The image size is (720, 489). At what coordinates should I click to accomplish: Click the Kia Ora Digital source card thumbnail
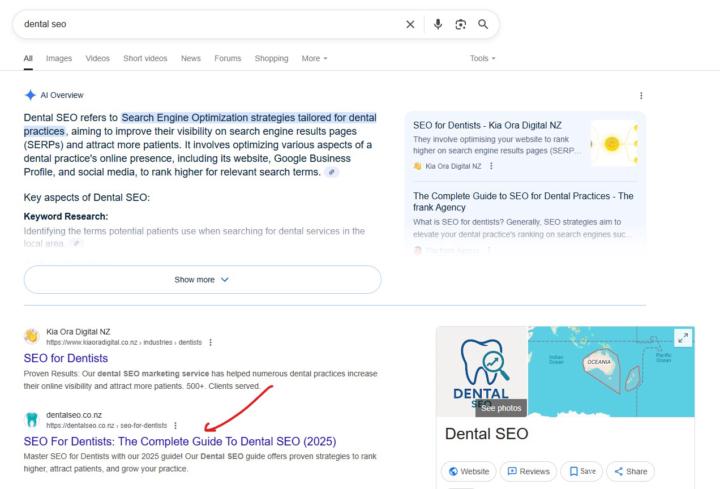coord(613,143)
